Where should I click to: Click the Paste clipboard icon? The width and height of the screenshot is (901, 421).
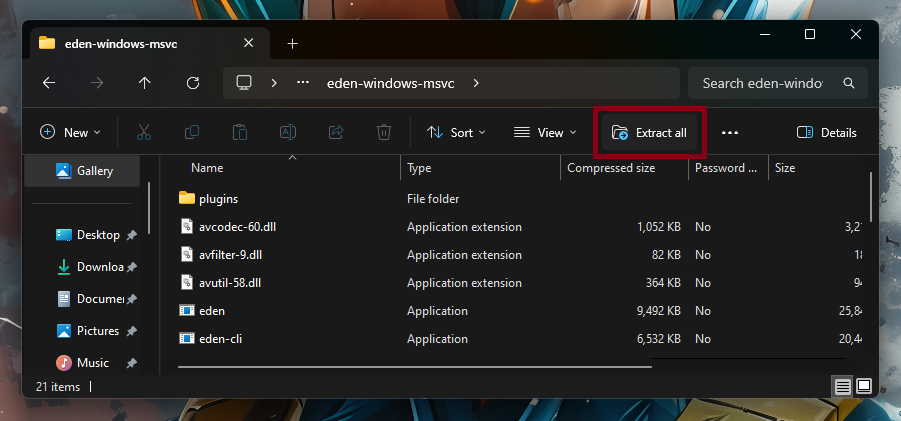(240, 133)
